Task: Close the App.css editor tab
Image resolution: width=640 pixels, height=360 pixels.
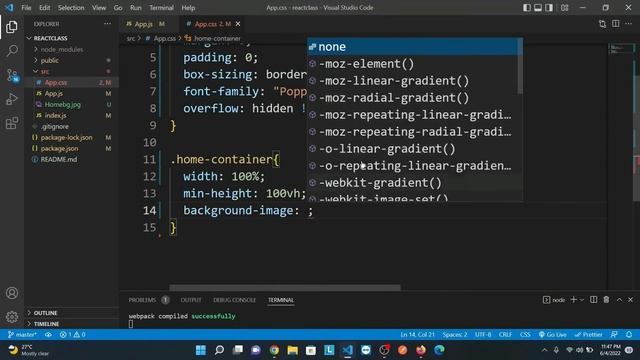Action: [238, 24]
